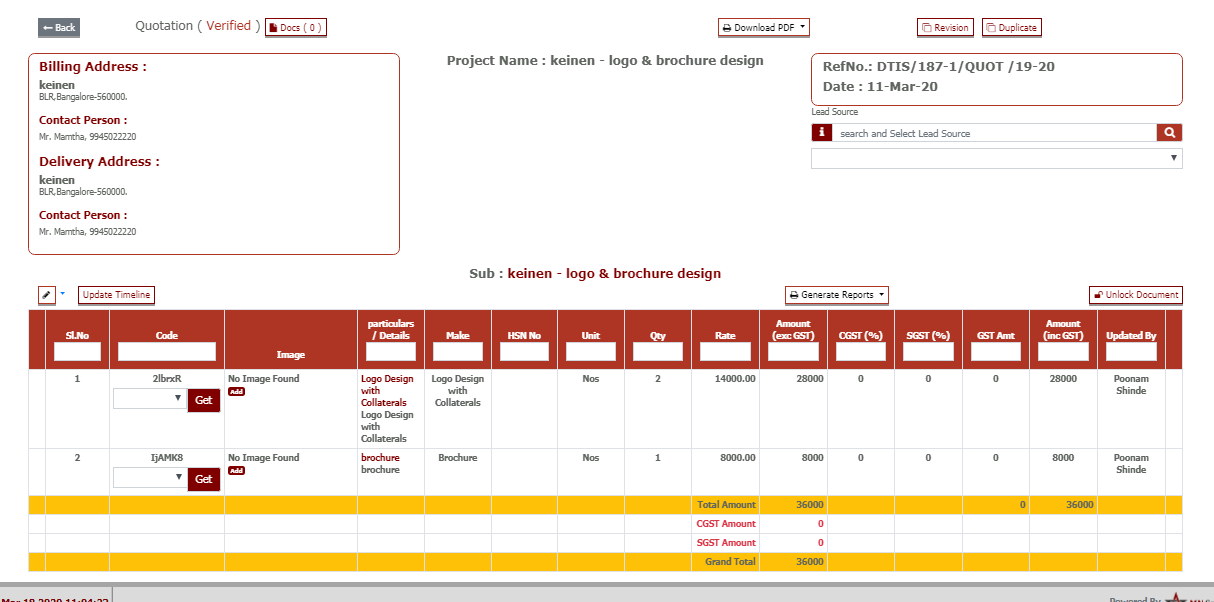Click code text 2lbrxR
This screenshot has width=1214, height=602.
pyautogui.click(x=167, y=379)
